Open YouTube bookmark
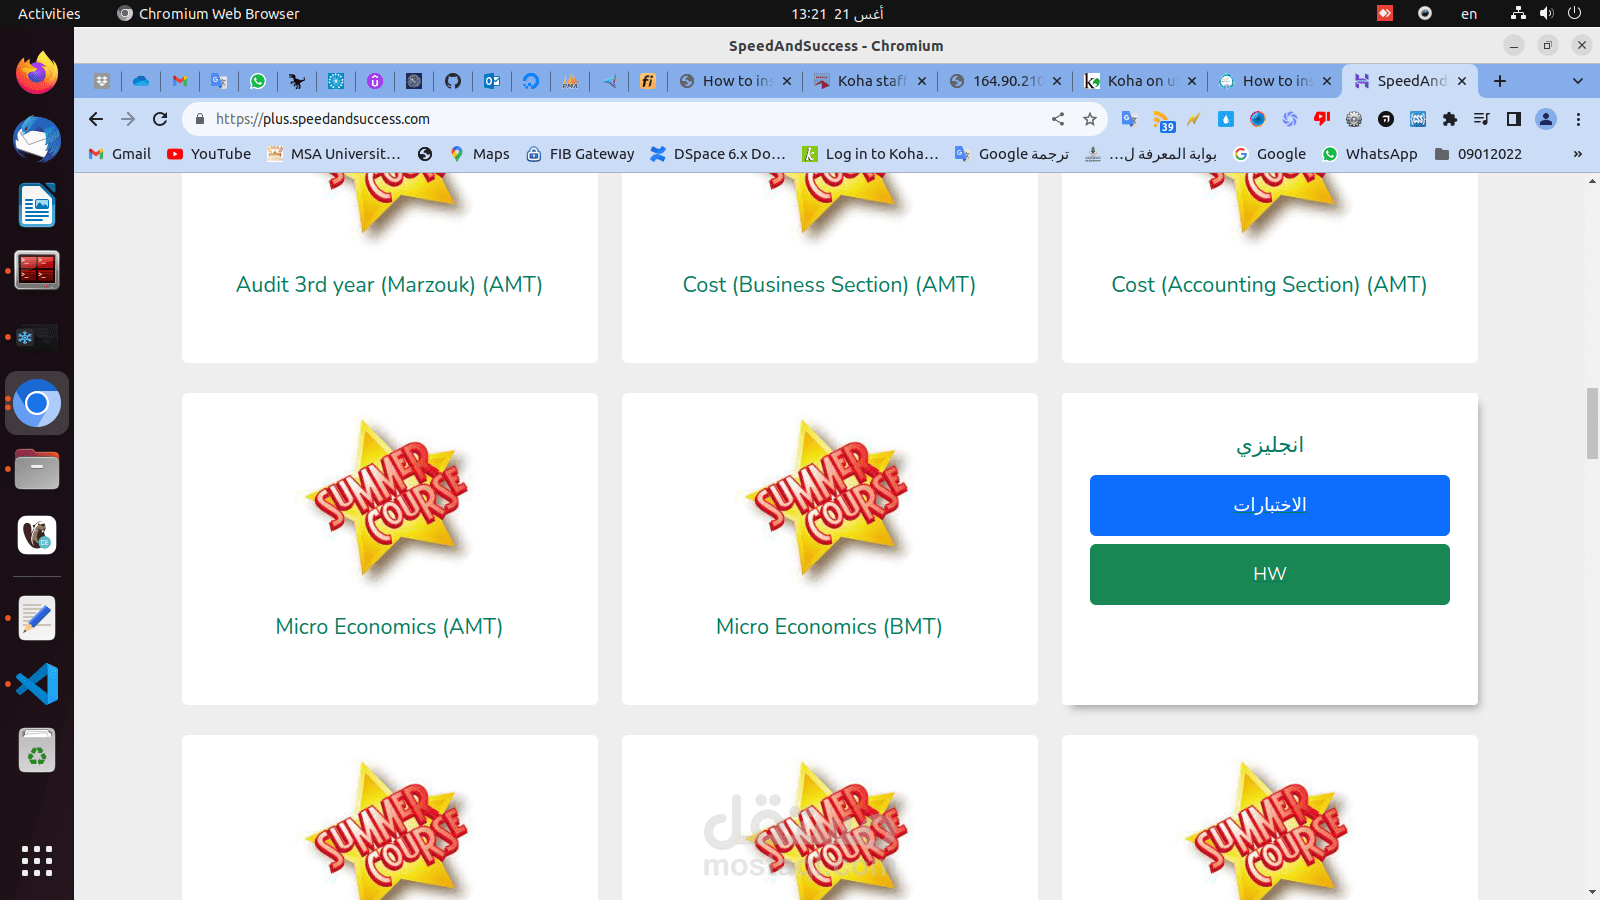The width and height of the screenshot is (1600, 900). [x=209, y=154]
